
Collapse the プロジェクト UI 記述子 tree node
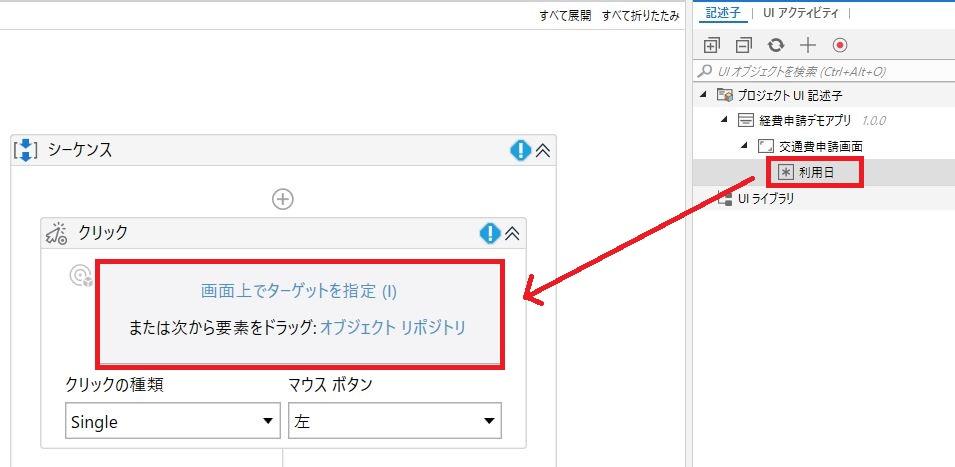704,94
